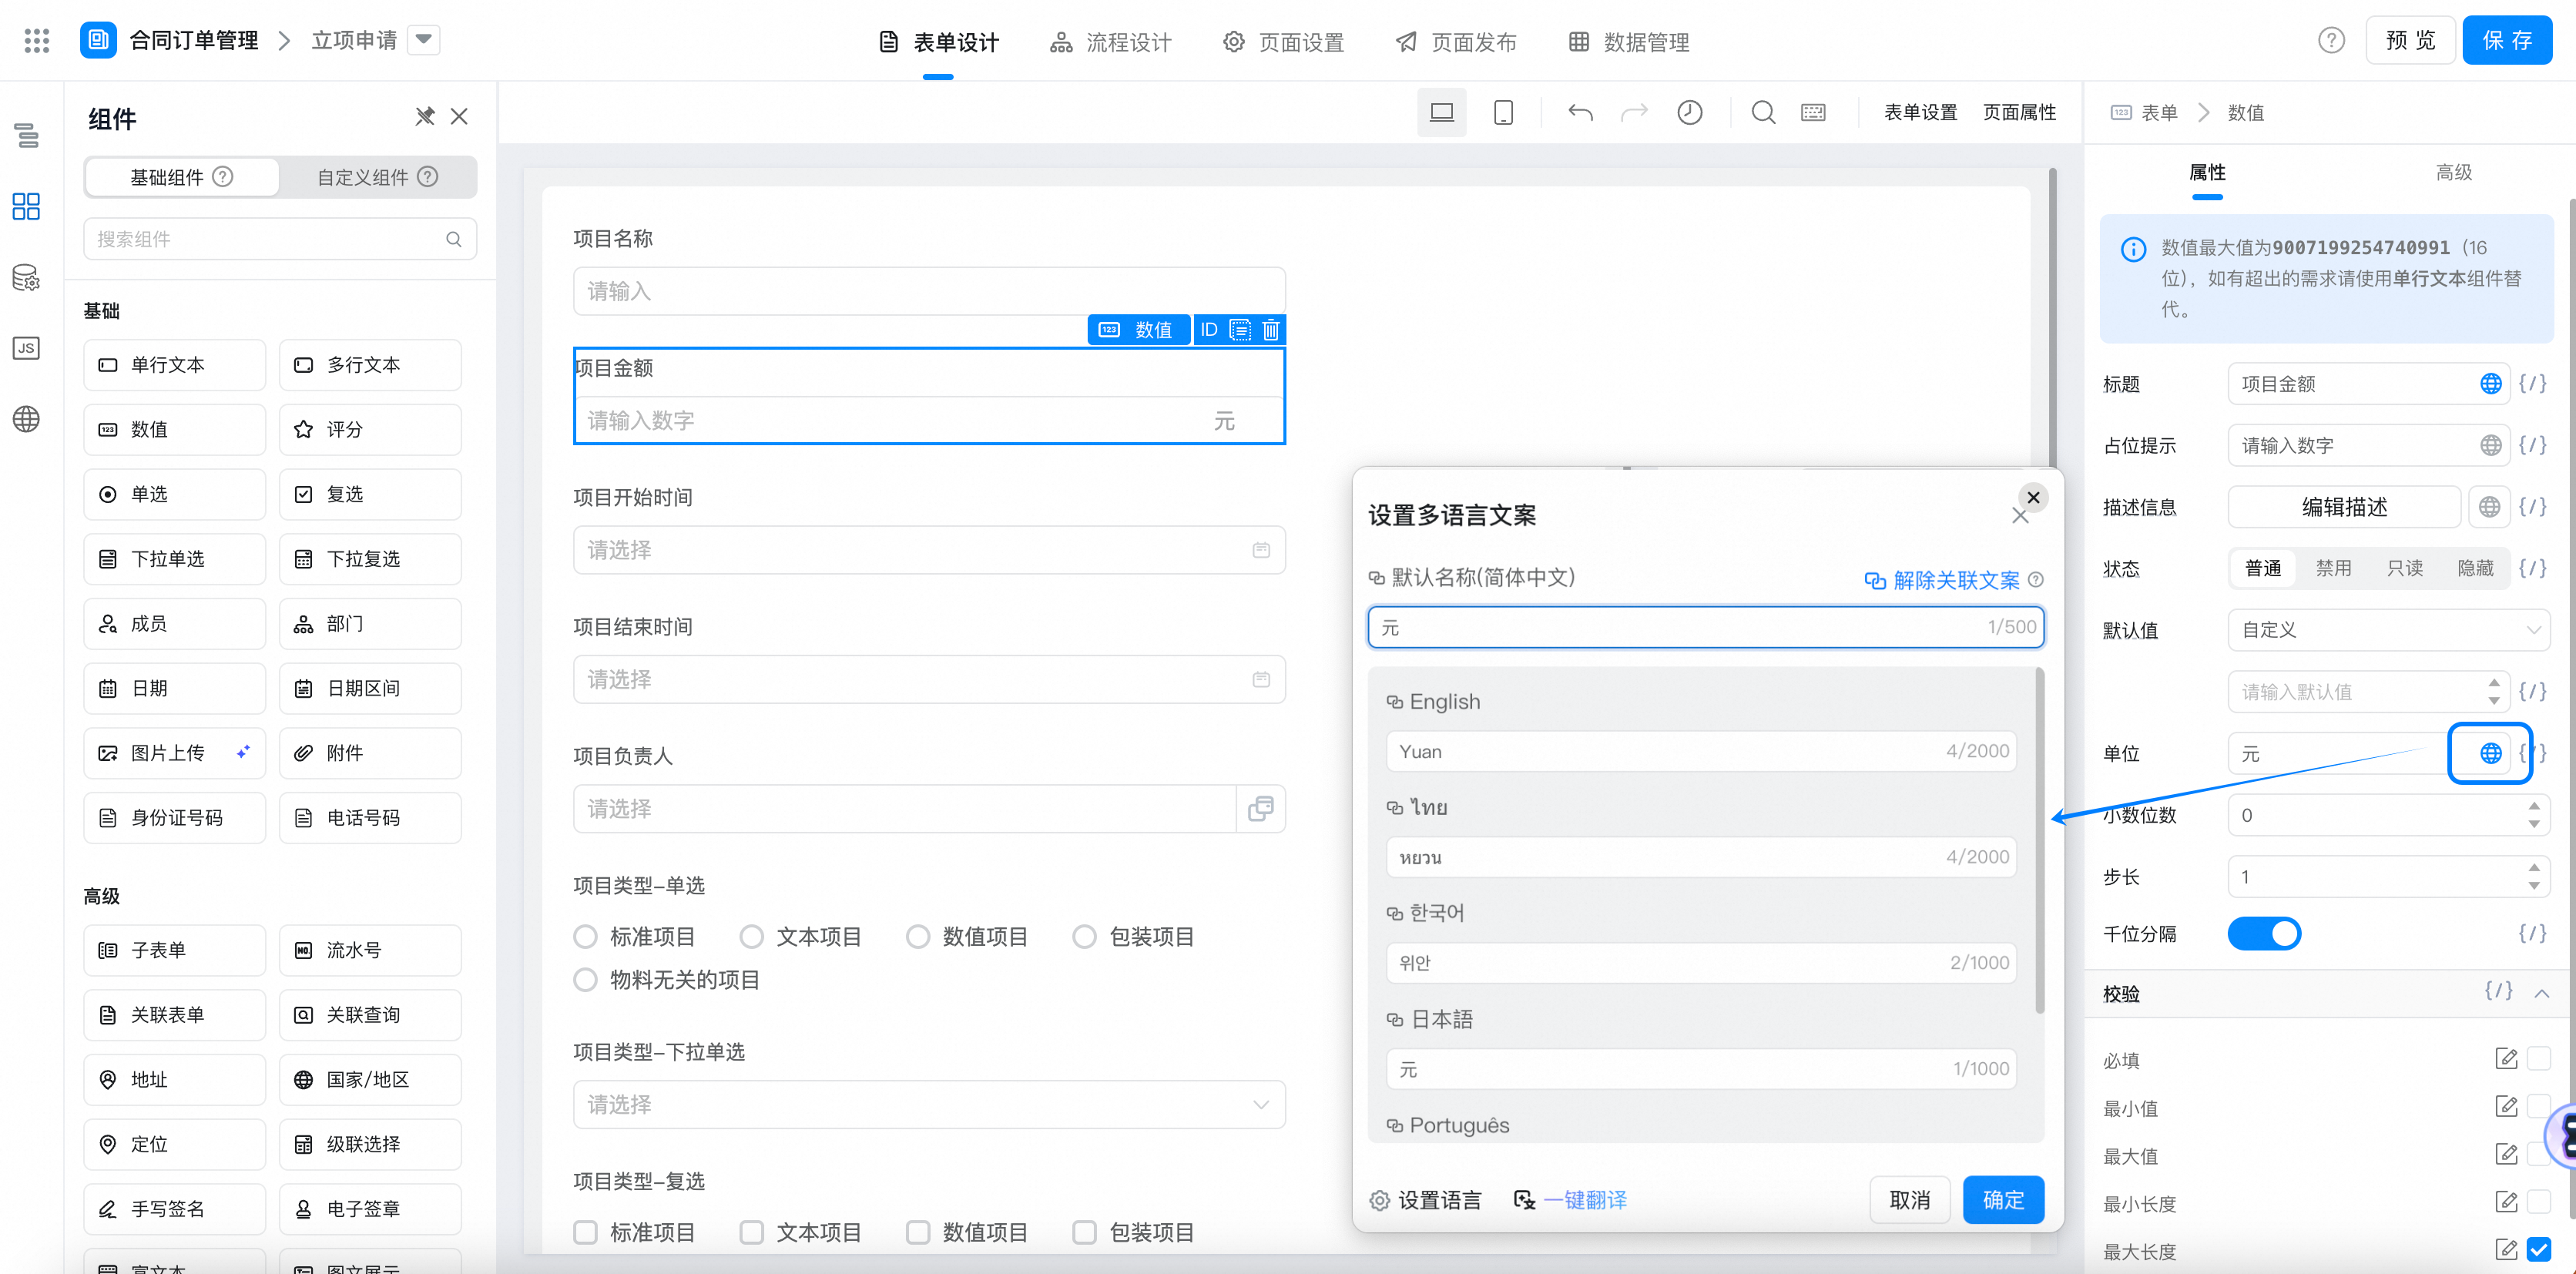This screenshot has height=1274, width=2576.
Task: Expand the 项目类型-下拉单选 select box
Action: coord(928,1104)
